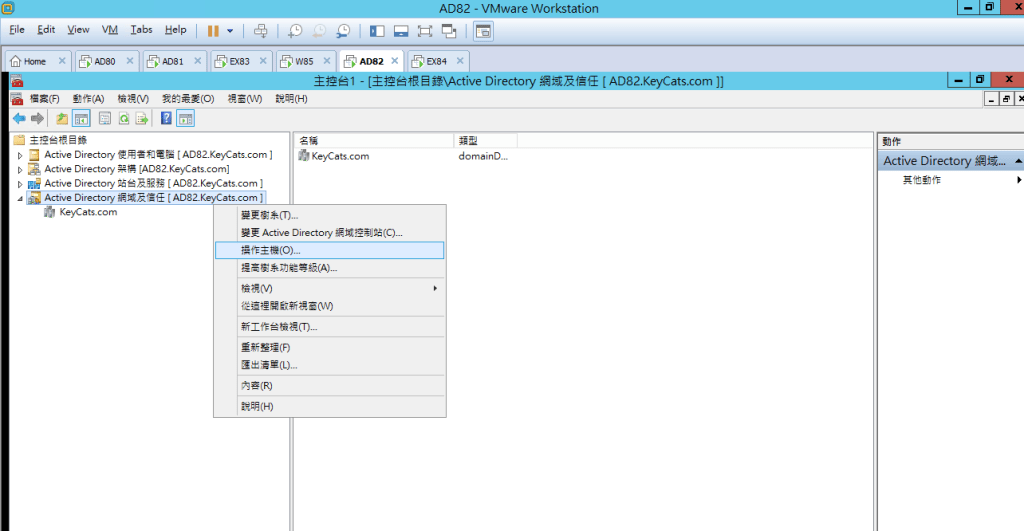
Task: Click VMware send Ctrl+Alt+Del icon
Action: [x=261, y=31]
